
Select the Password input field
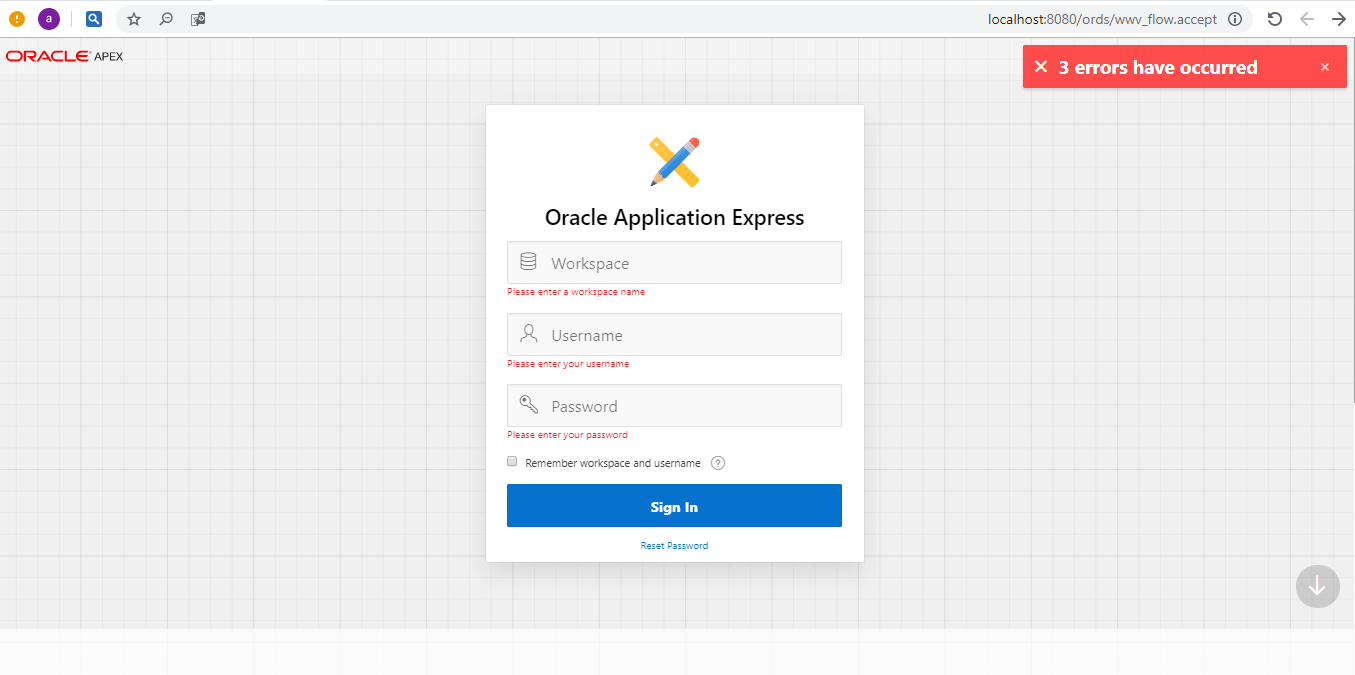[690, 406]
